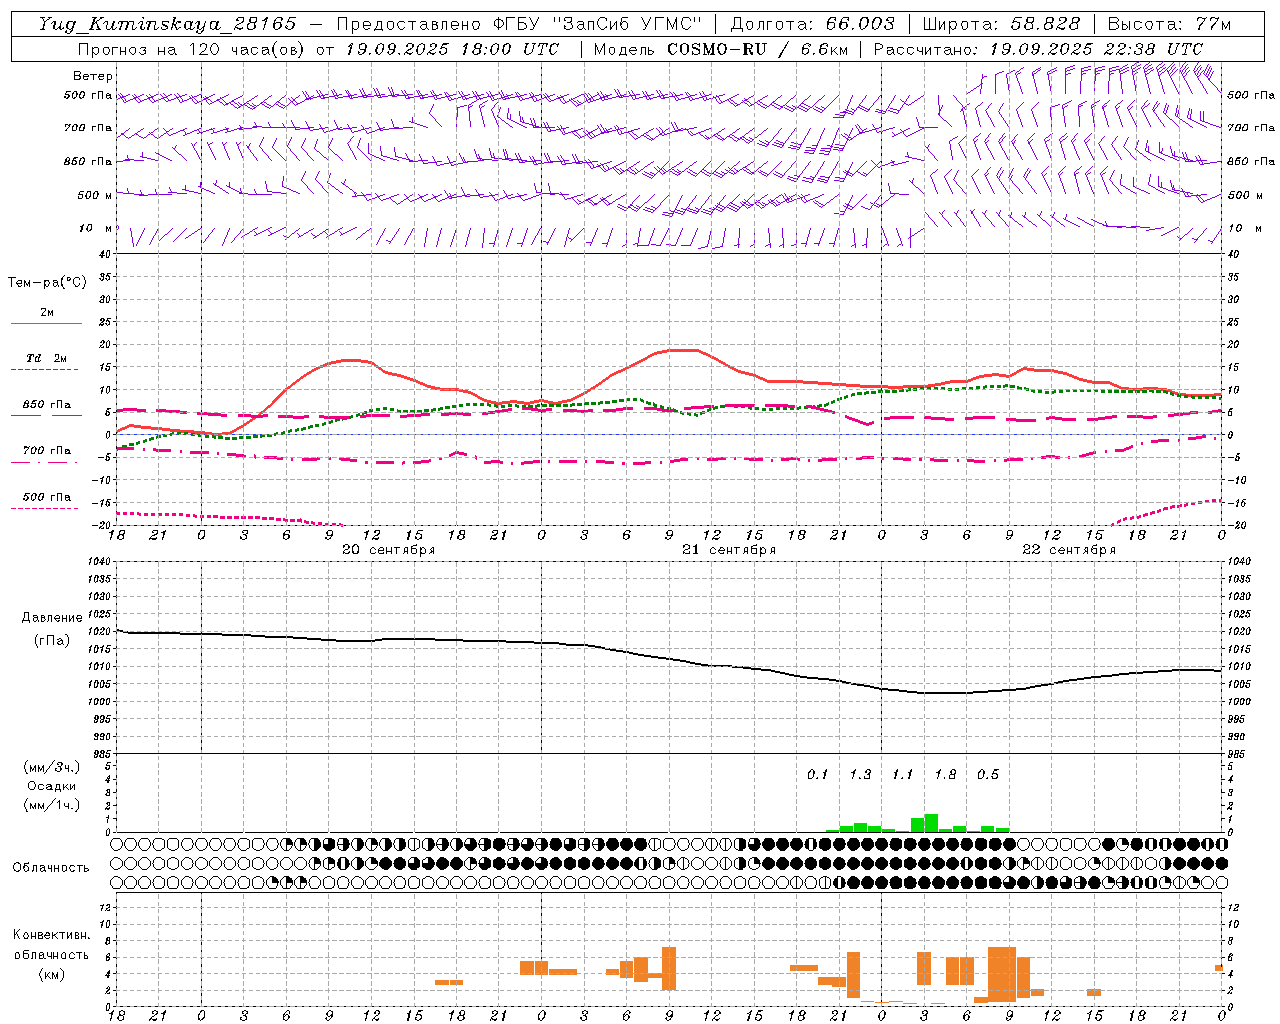This screenshot has width=1280, height=1024.
Task: Click the 2м entry in the temperature legend
Action: click(47, 312)
